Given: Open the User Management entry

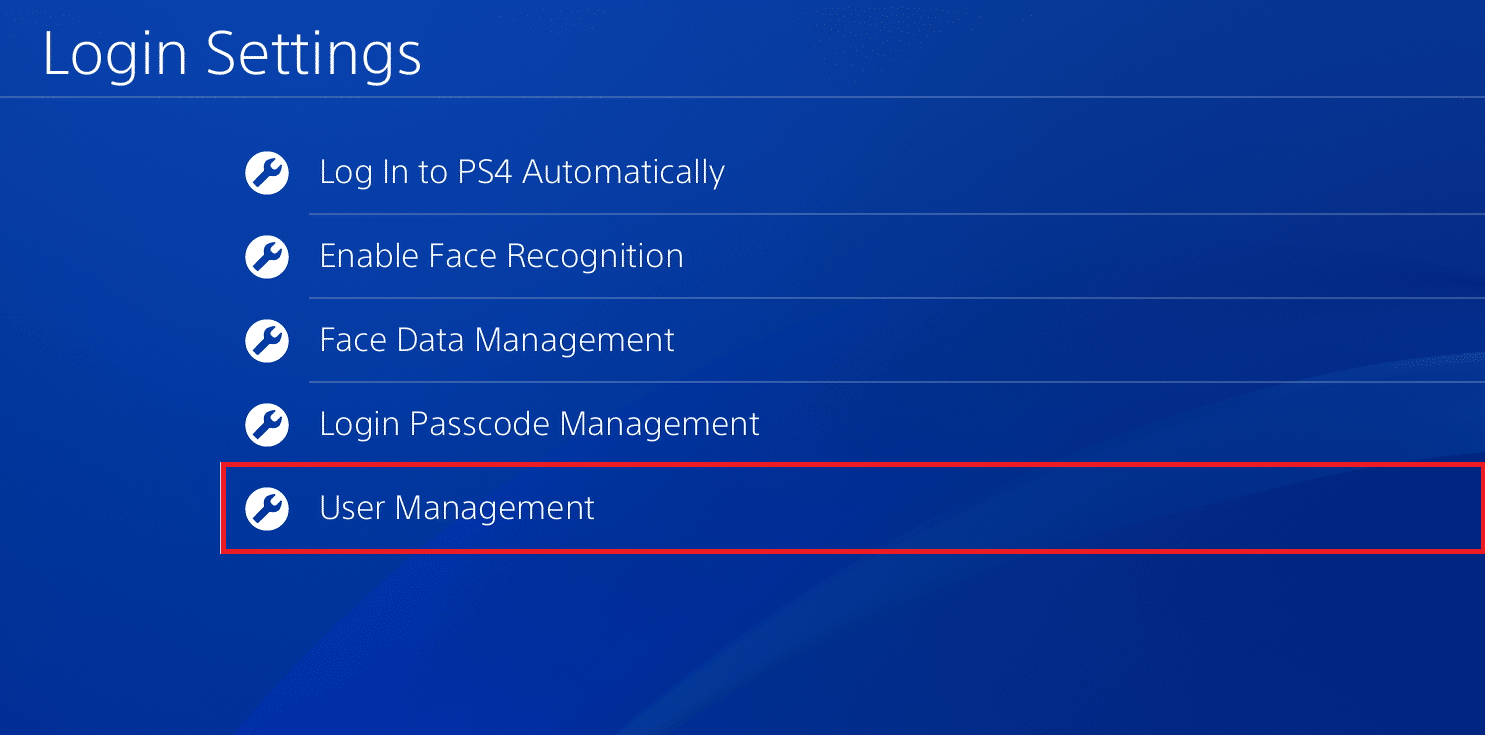Looking at the screenshot, I should (x=457, y=509).
